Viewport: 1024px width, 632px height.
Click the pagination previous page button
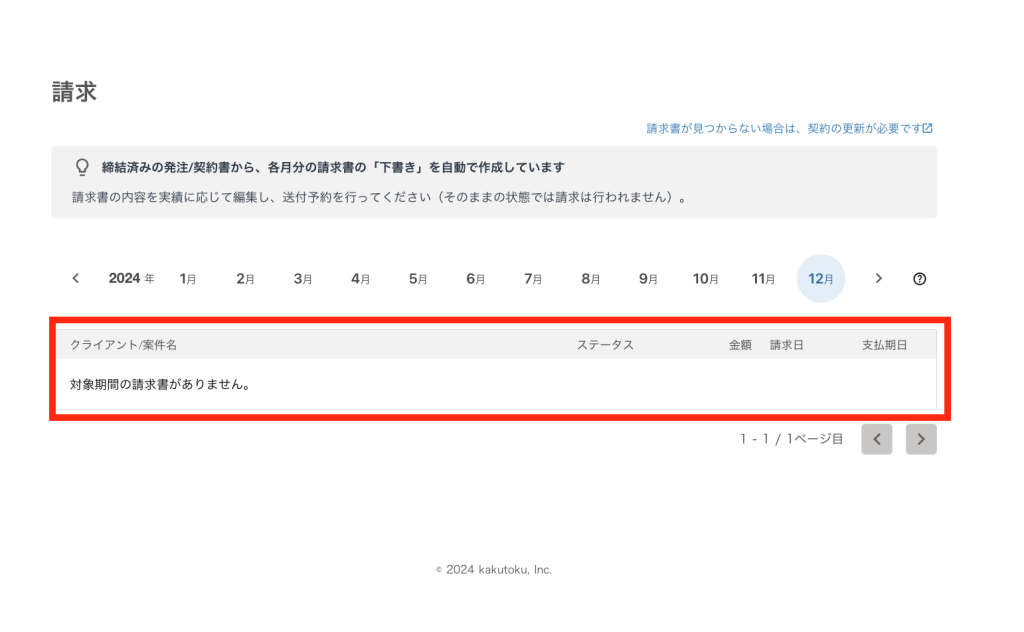876,439
